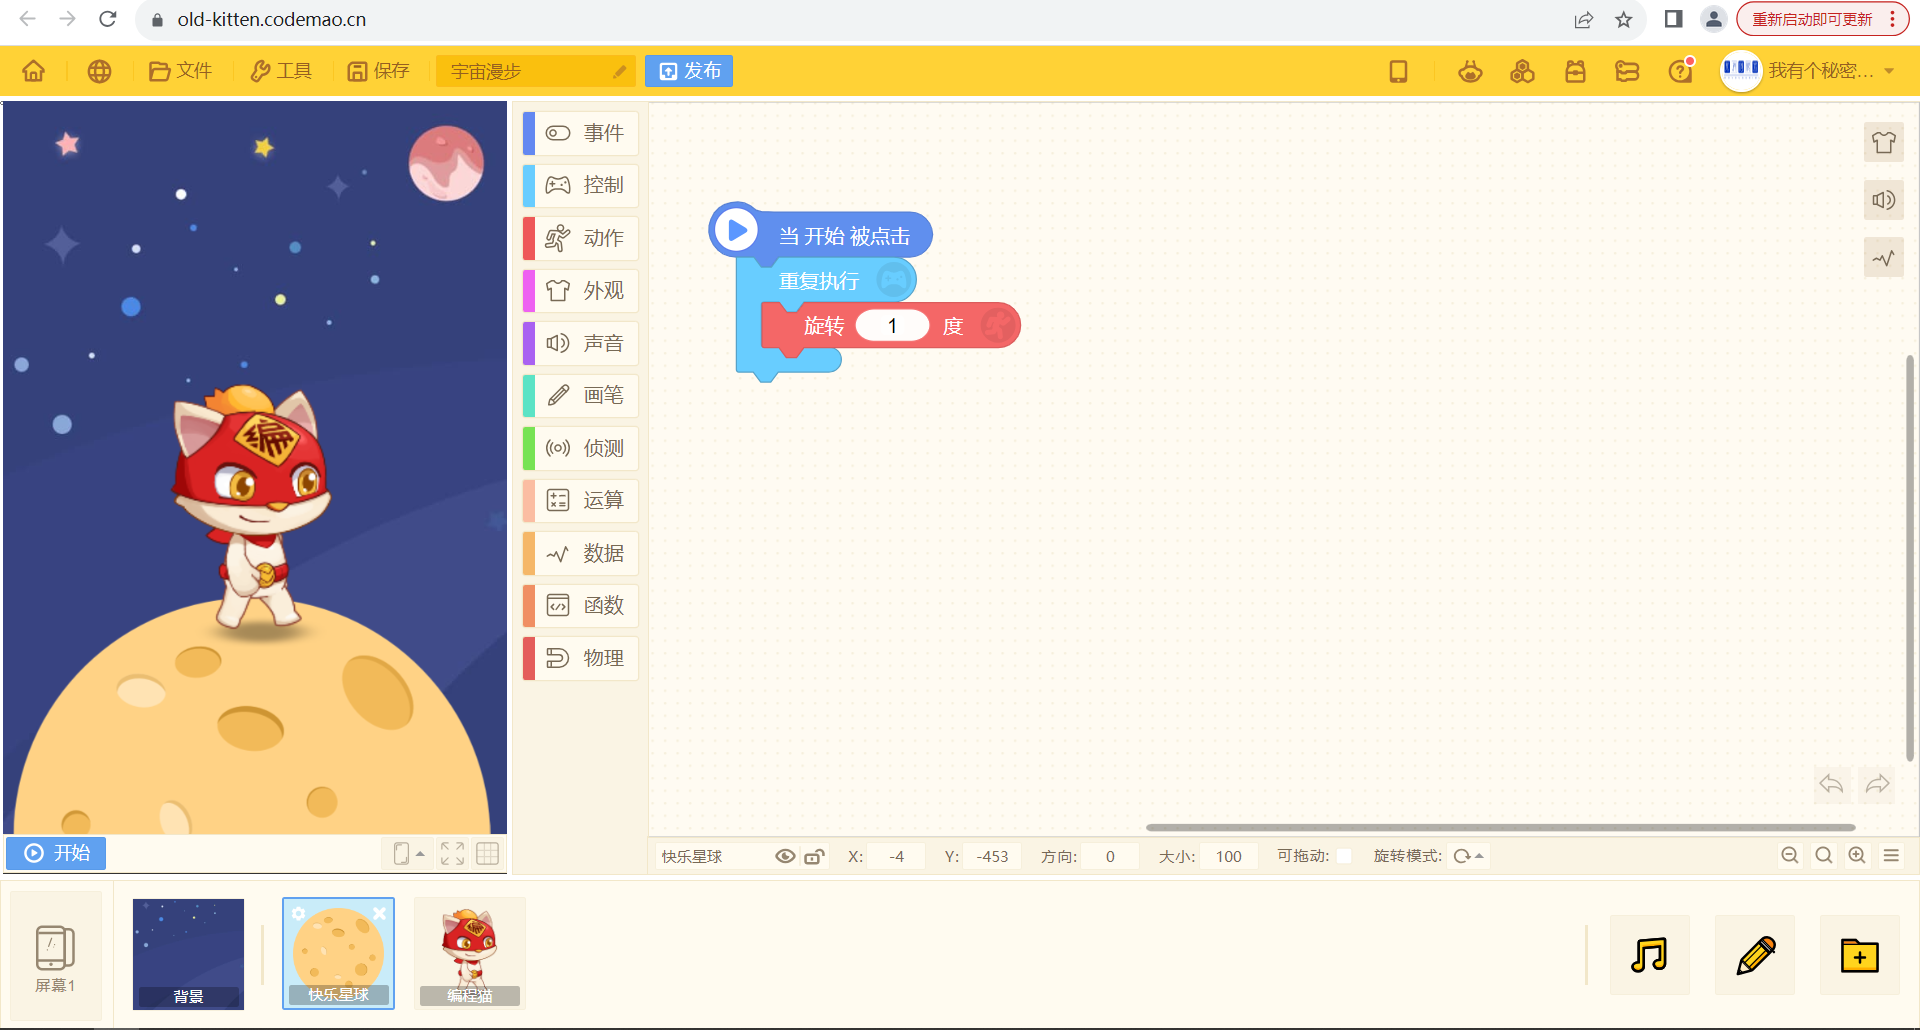Open sound panel speaker icon
Screen dimensions: 1920x1030
[x=1884, y=200]
